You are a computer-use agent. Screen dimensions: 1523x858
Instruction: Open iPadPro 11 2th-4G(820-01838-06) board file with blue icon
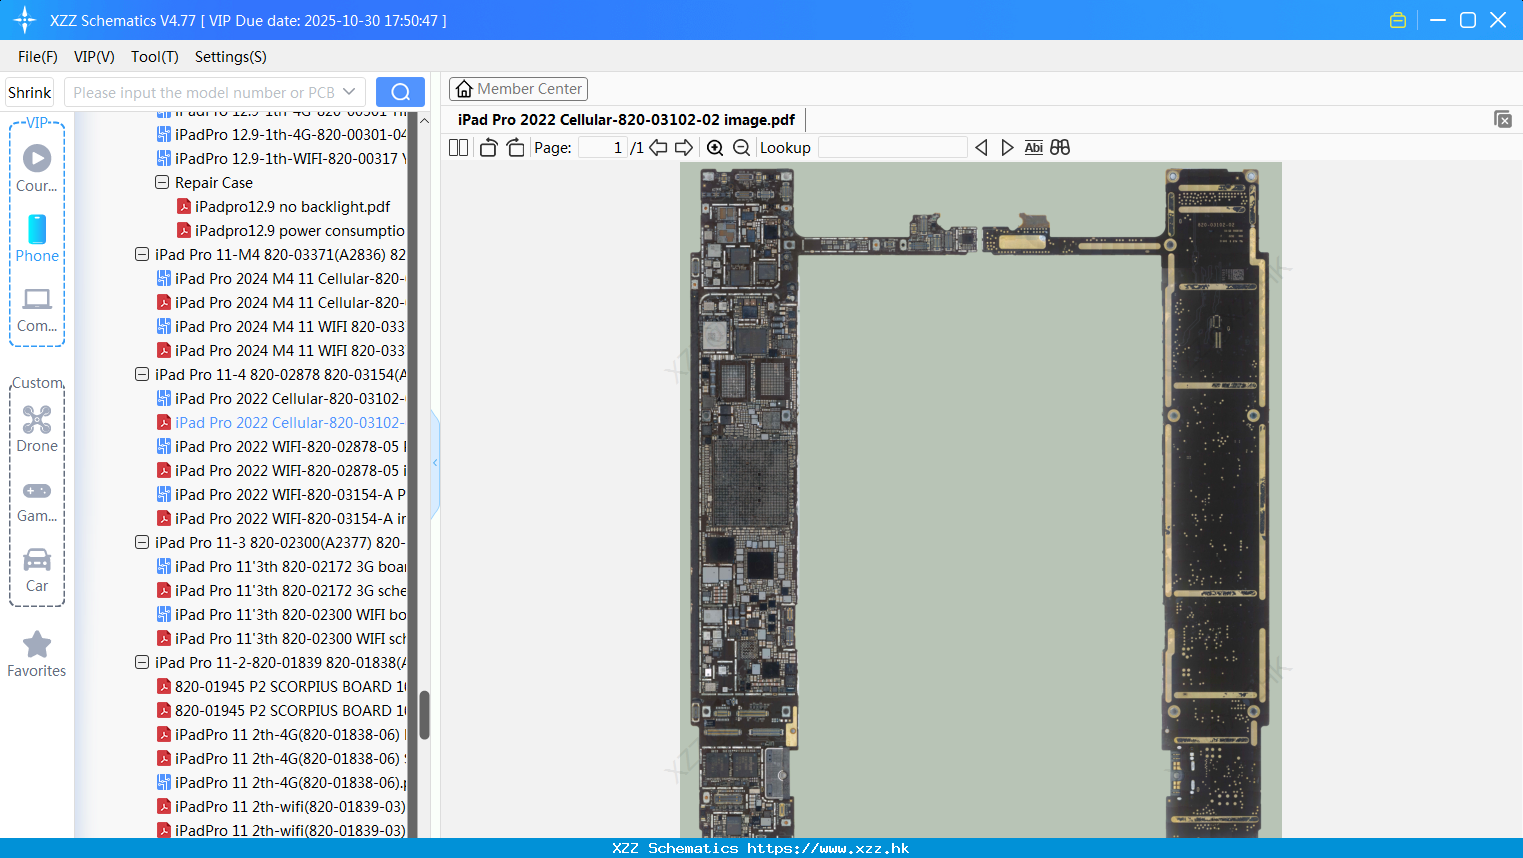pyautogui.click(x=281, y=782)
